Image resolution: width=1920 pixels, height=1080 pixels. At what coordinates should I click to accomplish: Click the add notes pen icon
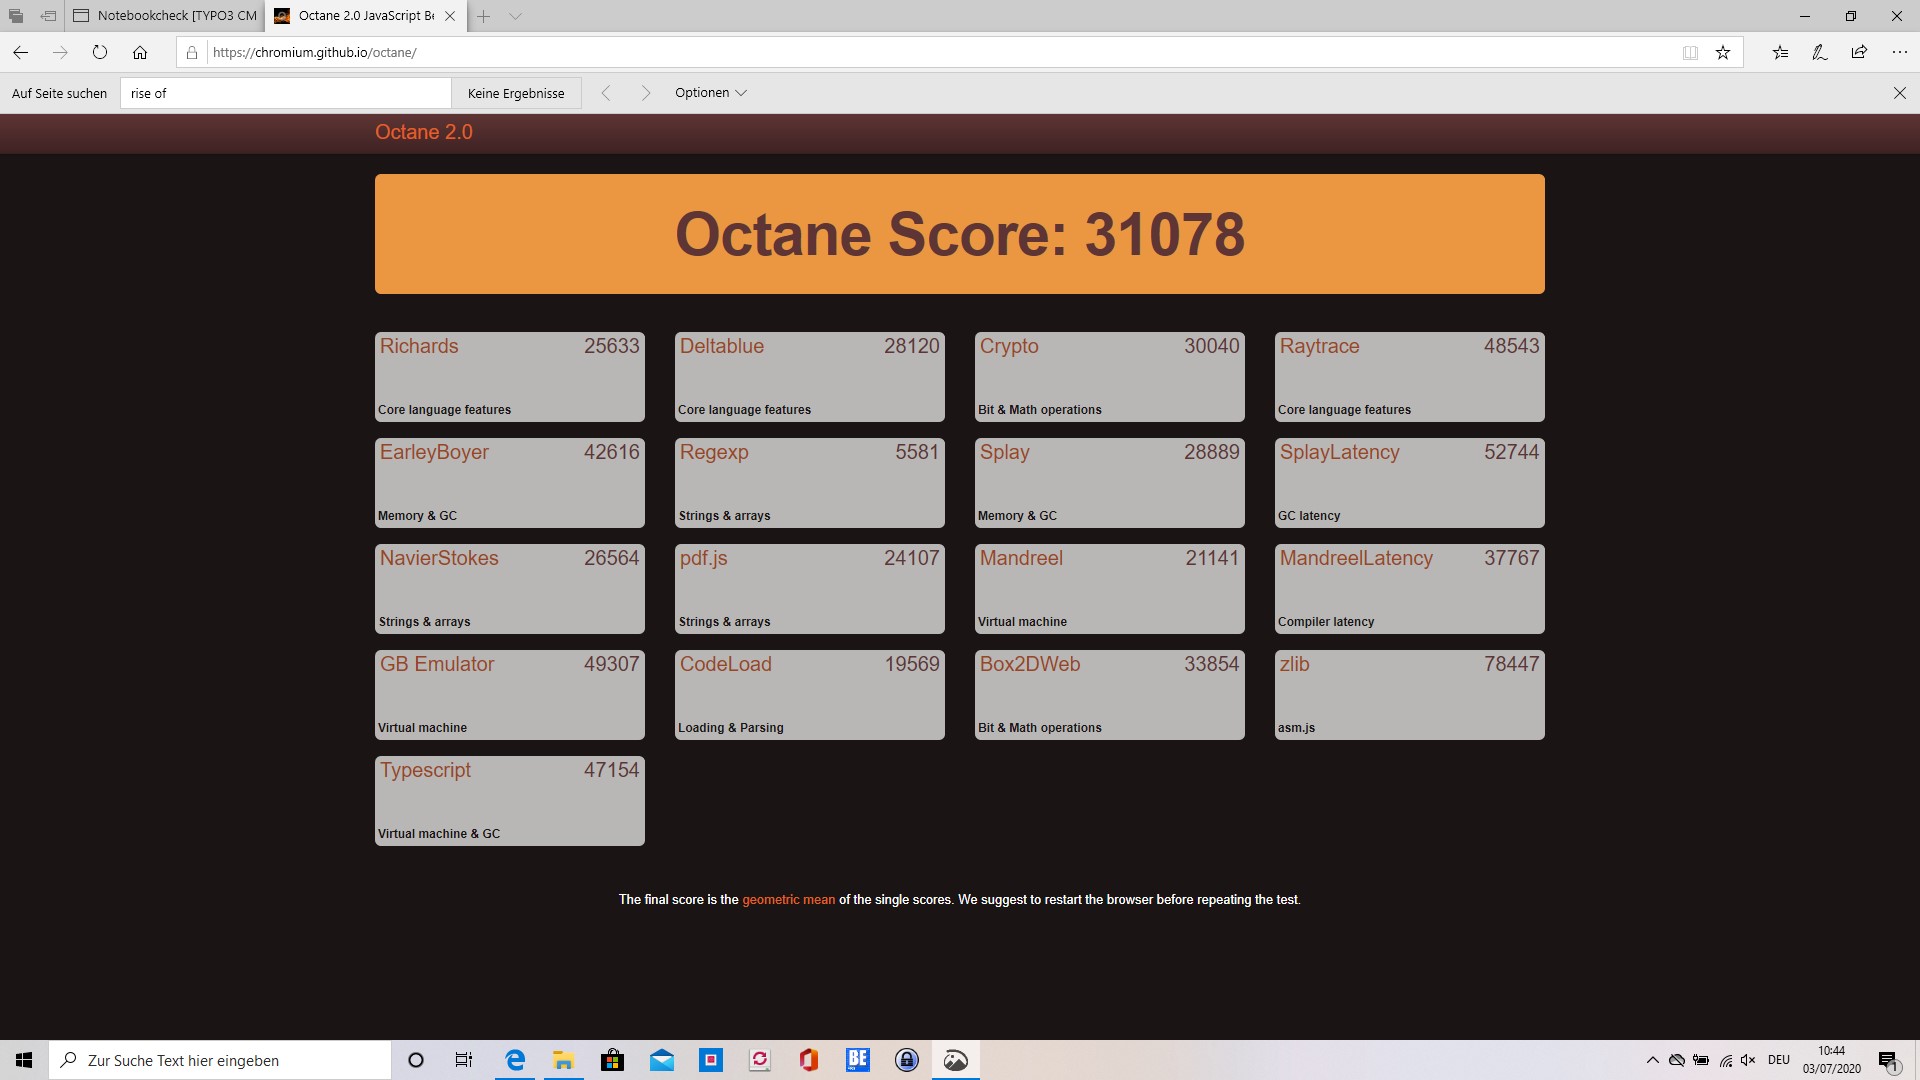(1819, 52)
